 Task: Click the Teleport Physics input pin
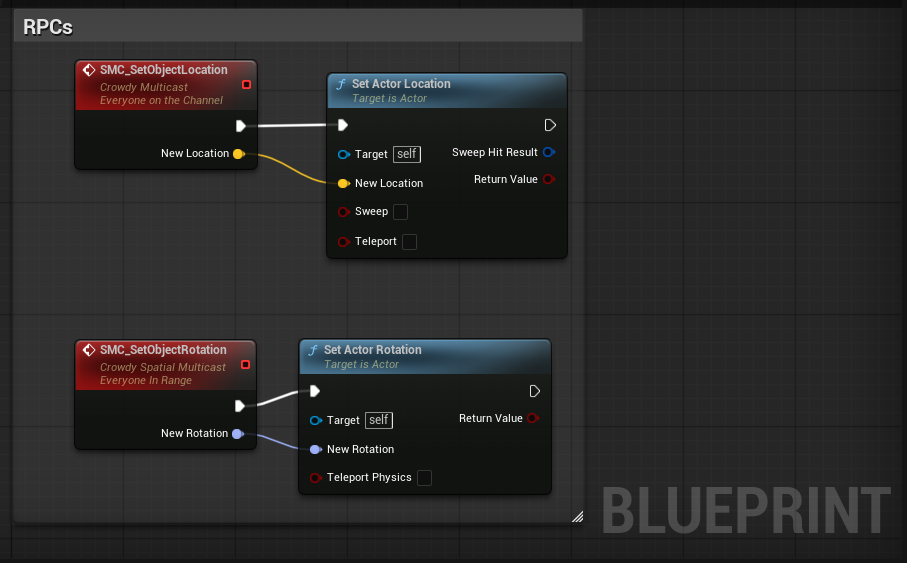point(316,478)
